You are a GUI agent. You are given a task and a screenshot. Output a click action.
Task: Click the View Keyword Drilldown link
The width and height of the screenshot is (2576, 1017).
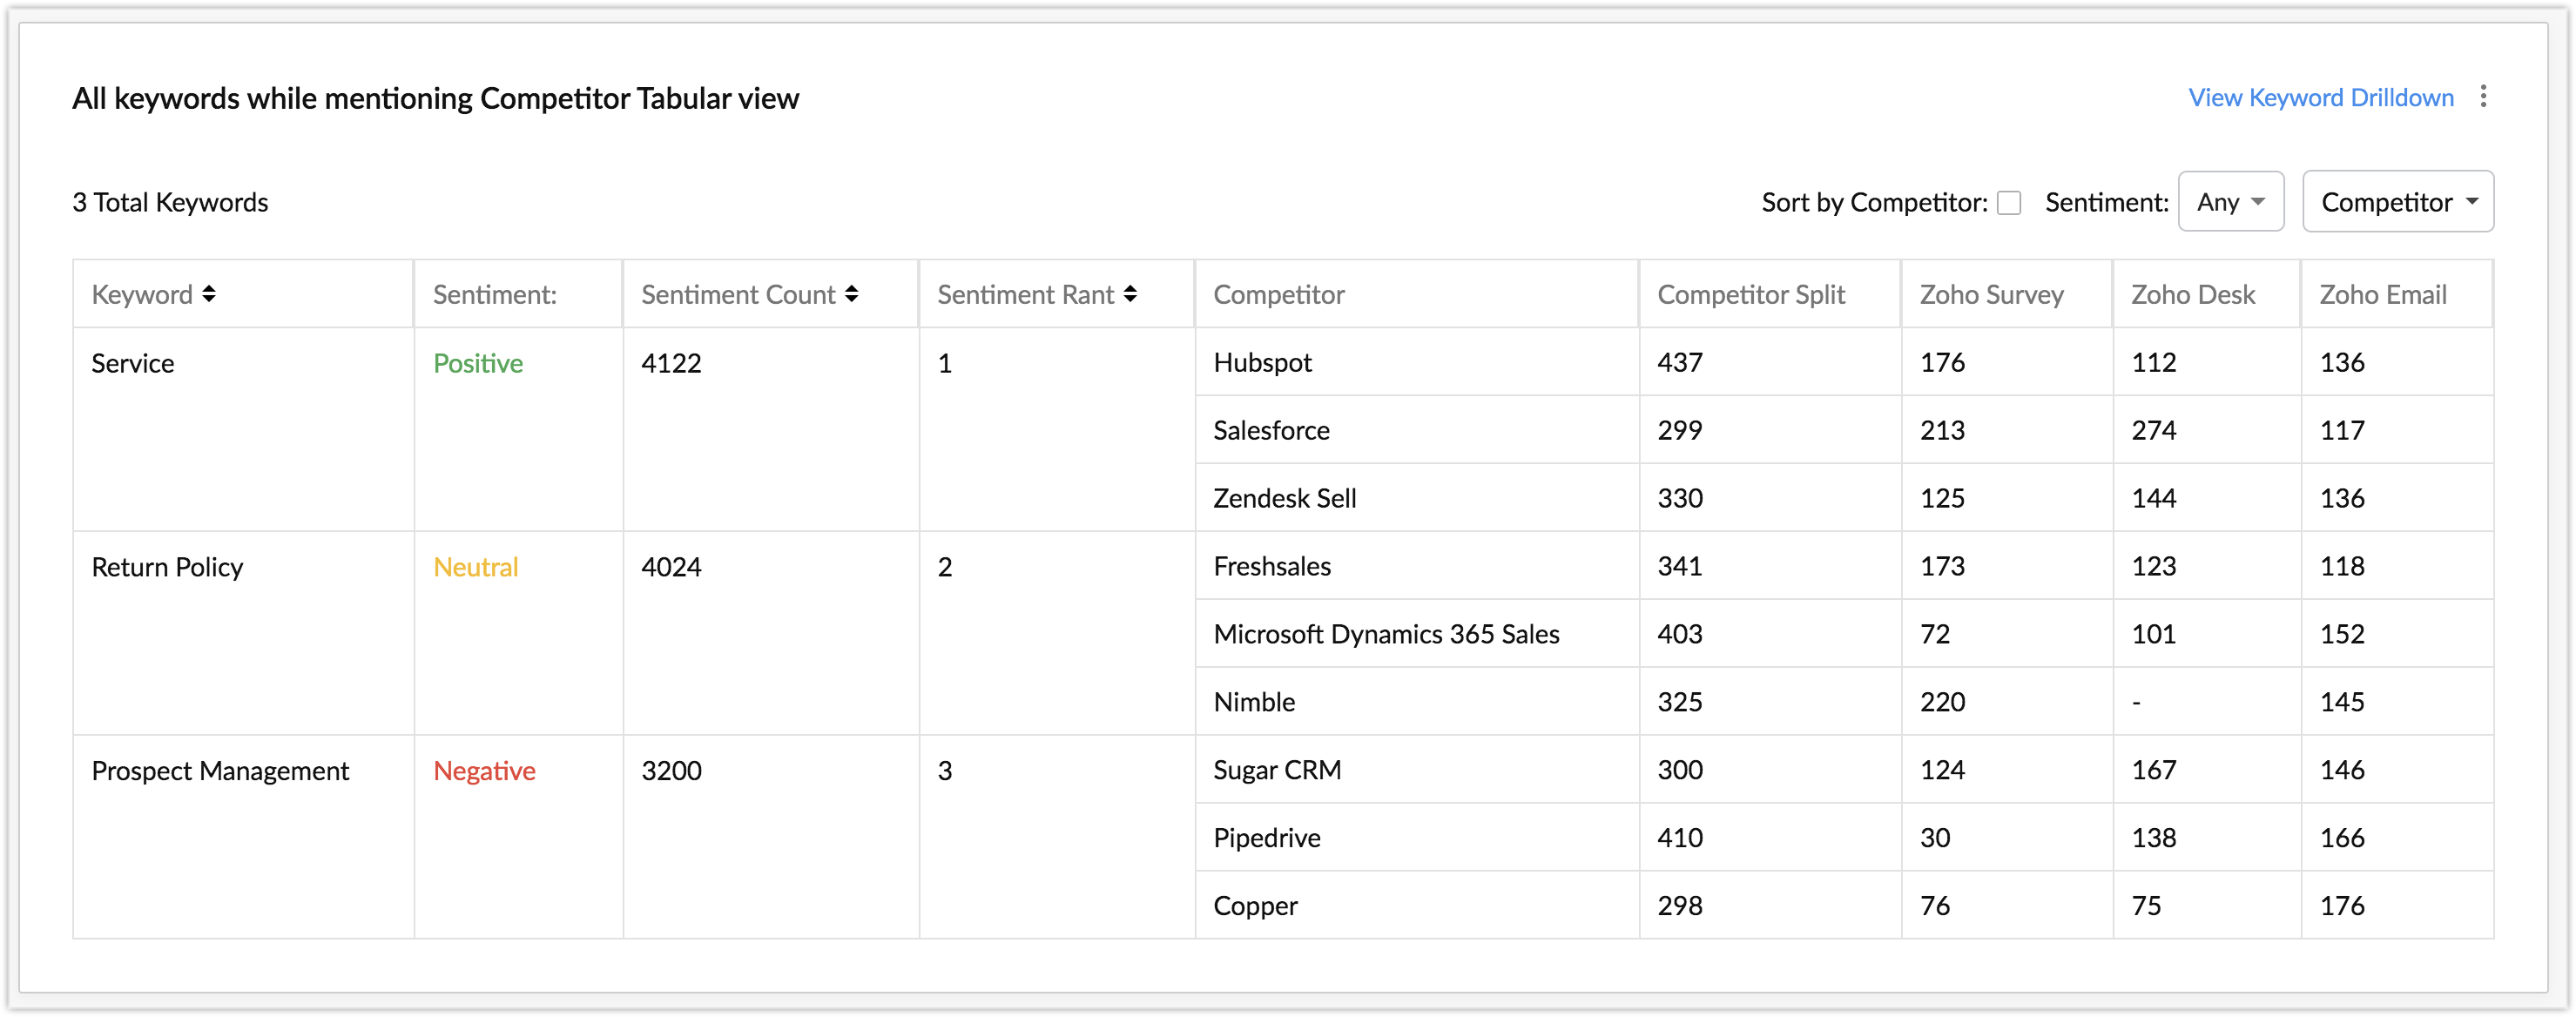click(x=2320, y=98)
